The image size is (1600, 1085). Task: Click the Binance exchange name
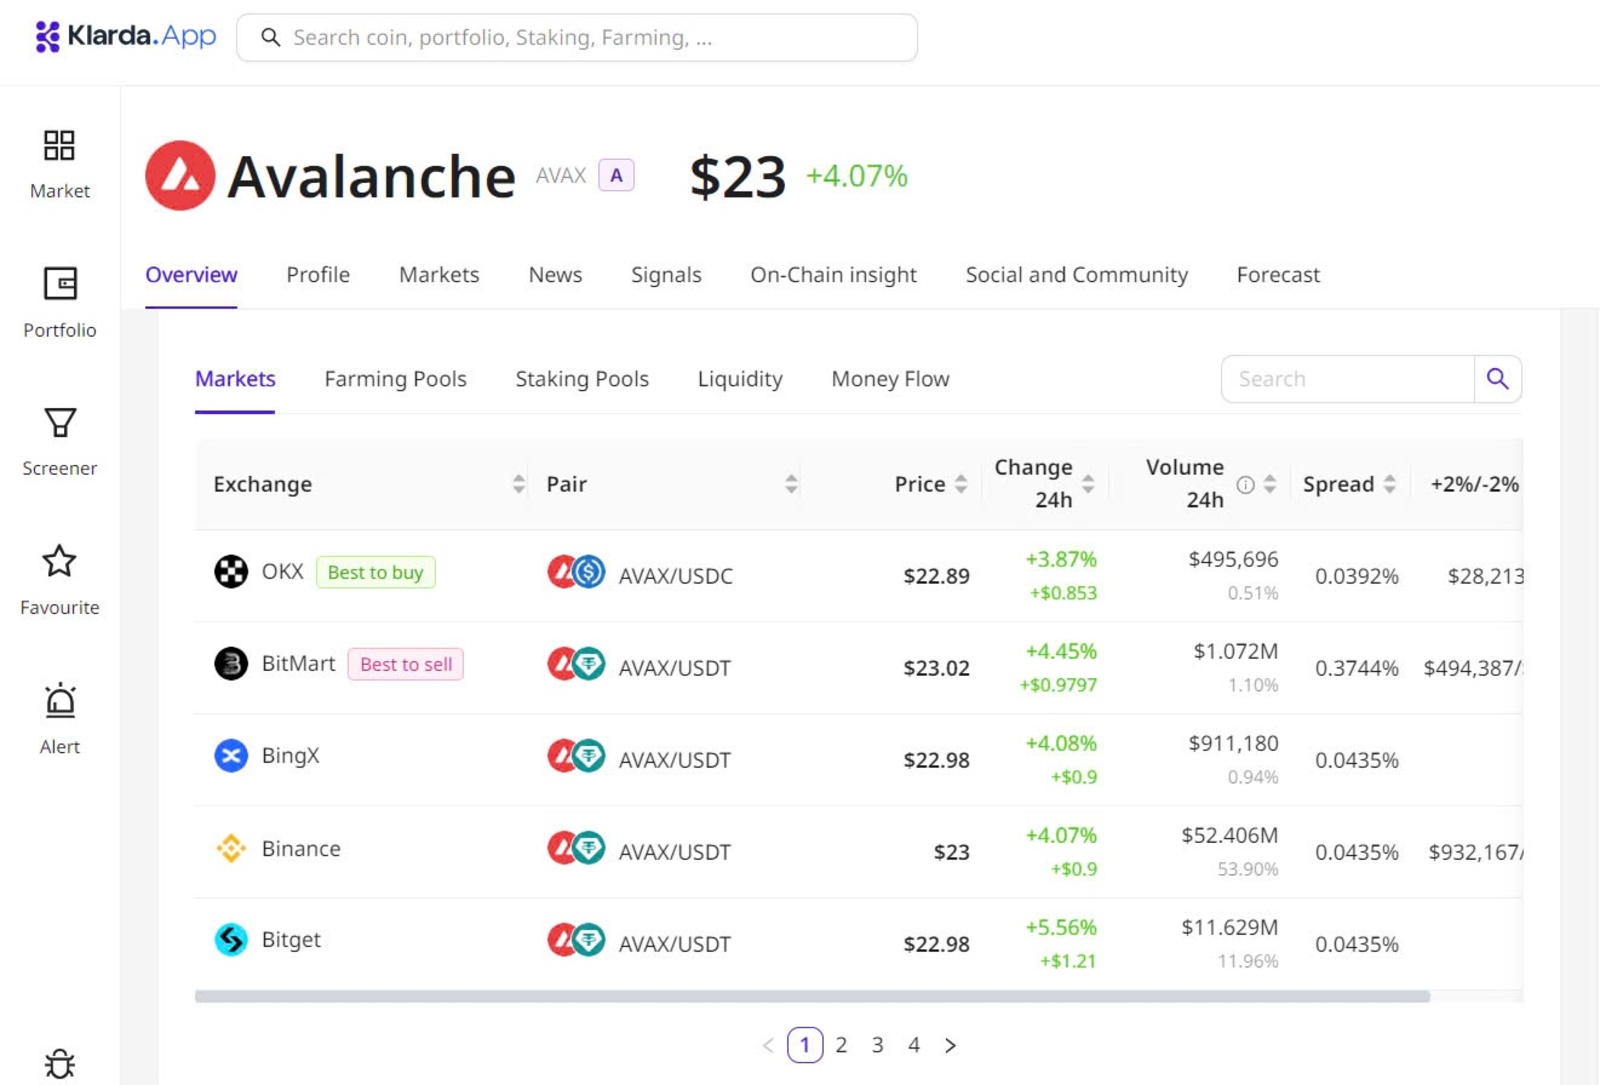(x=301, y=848)
